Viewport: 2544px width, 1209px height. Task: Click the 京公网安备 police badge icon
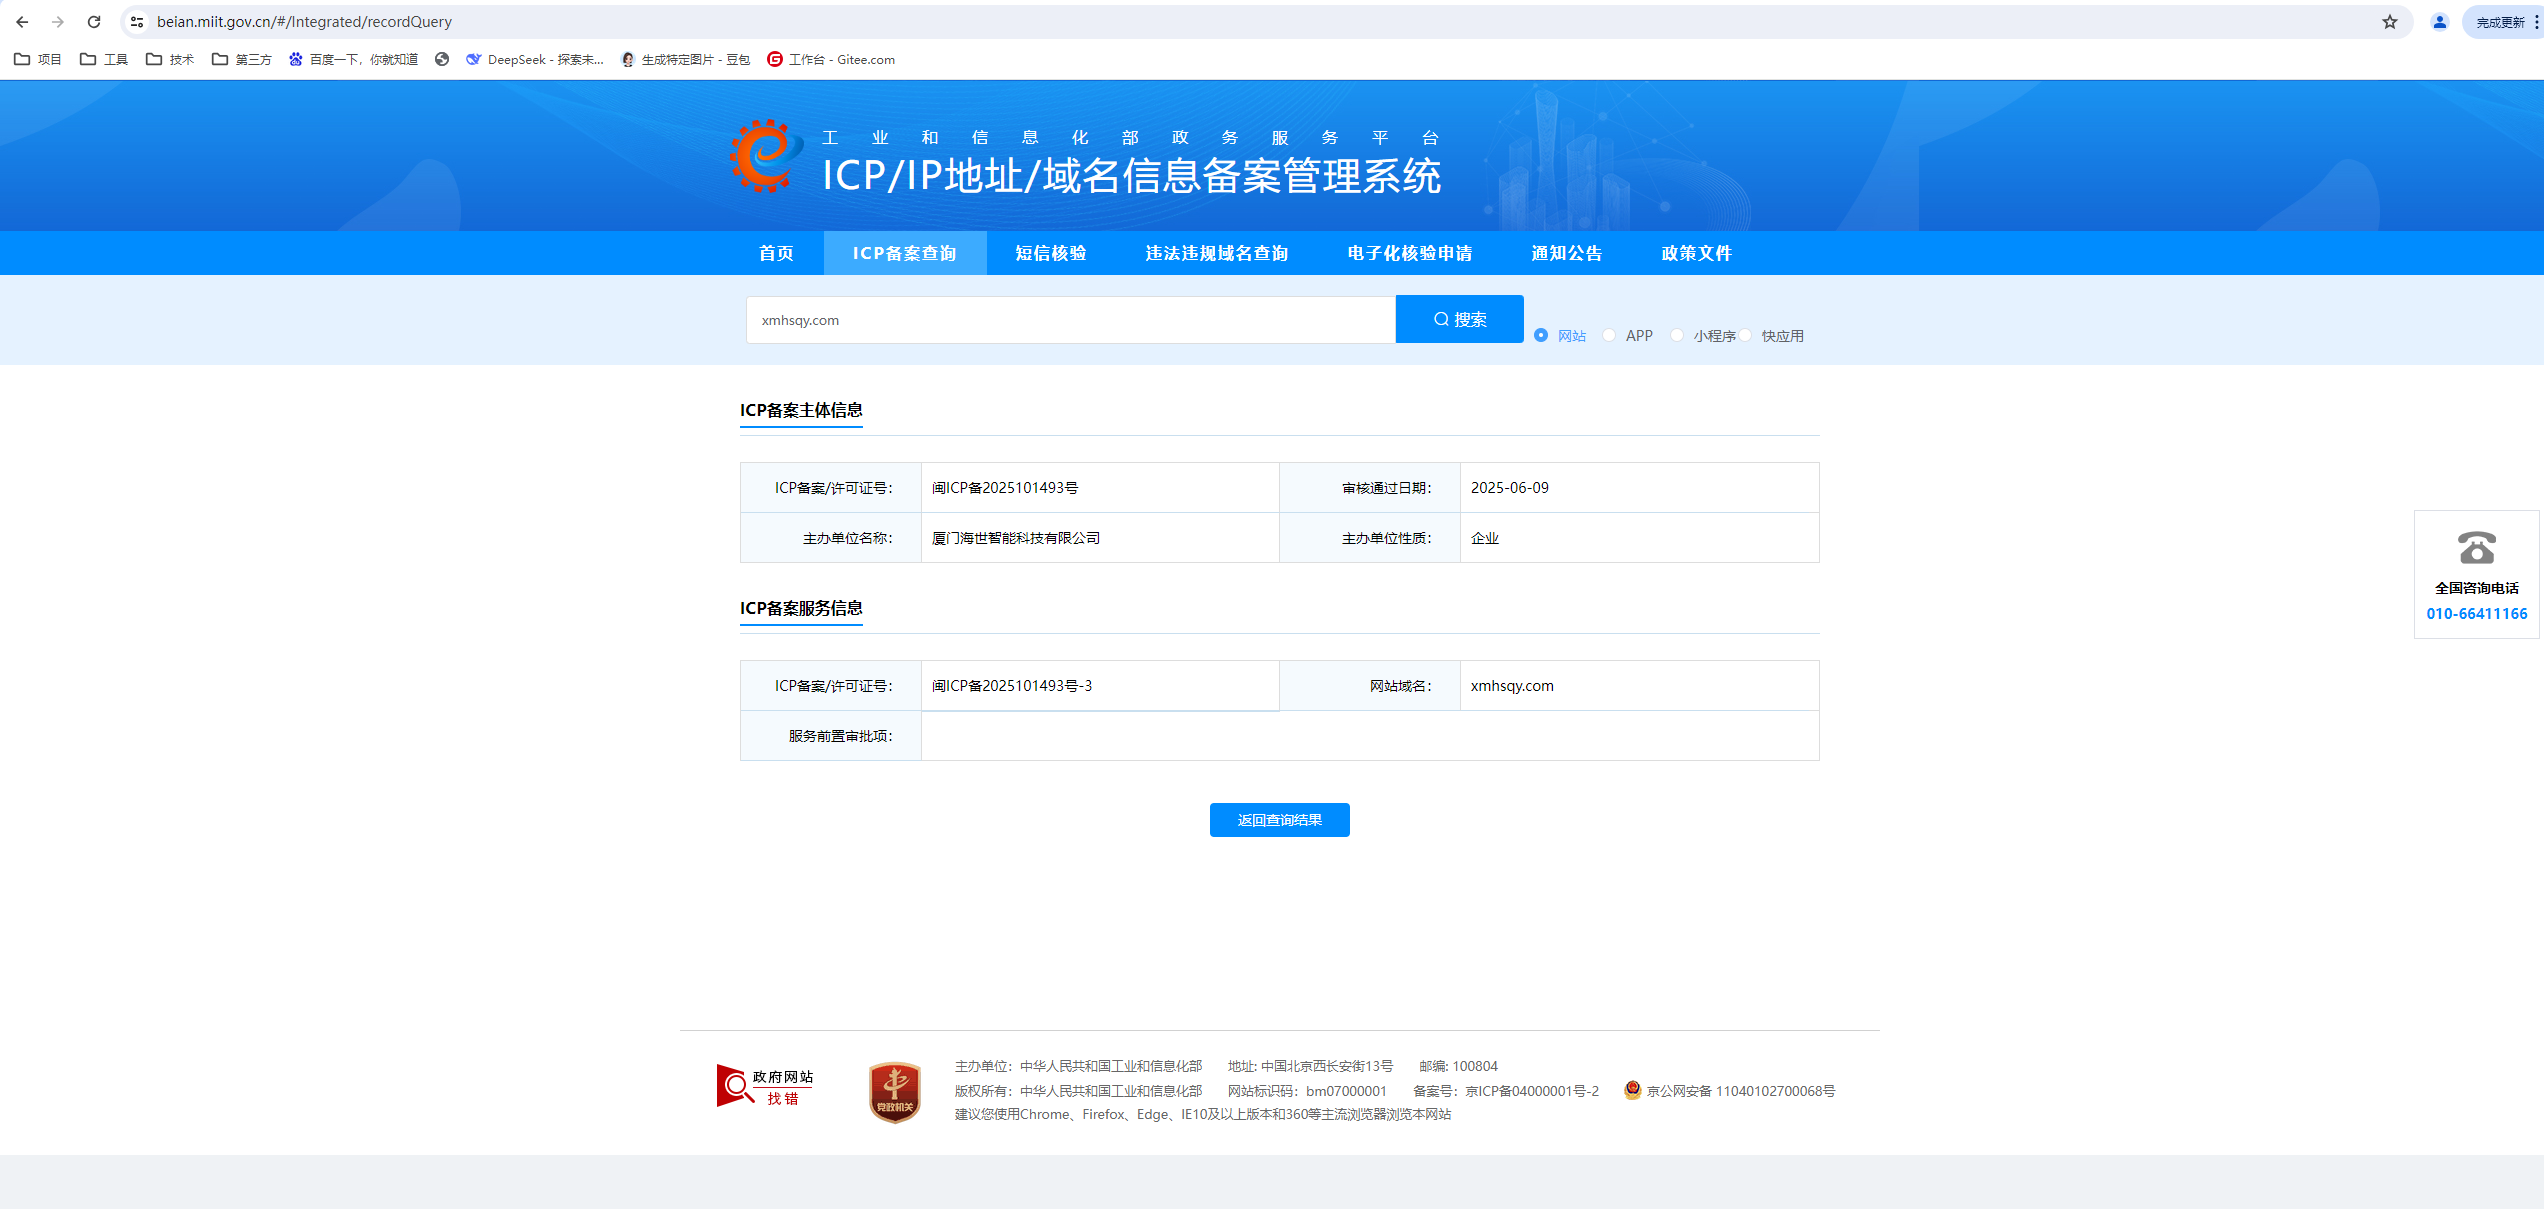1632,1090
